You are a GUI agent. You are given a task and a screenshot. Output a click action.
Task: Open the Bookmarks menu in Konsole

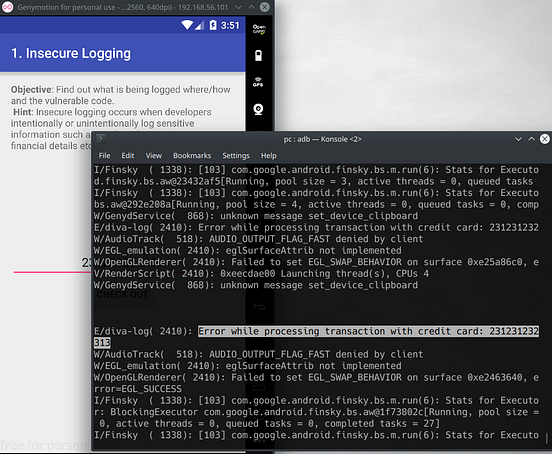click(192, 156)
